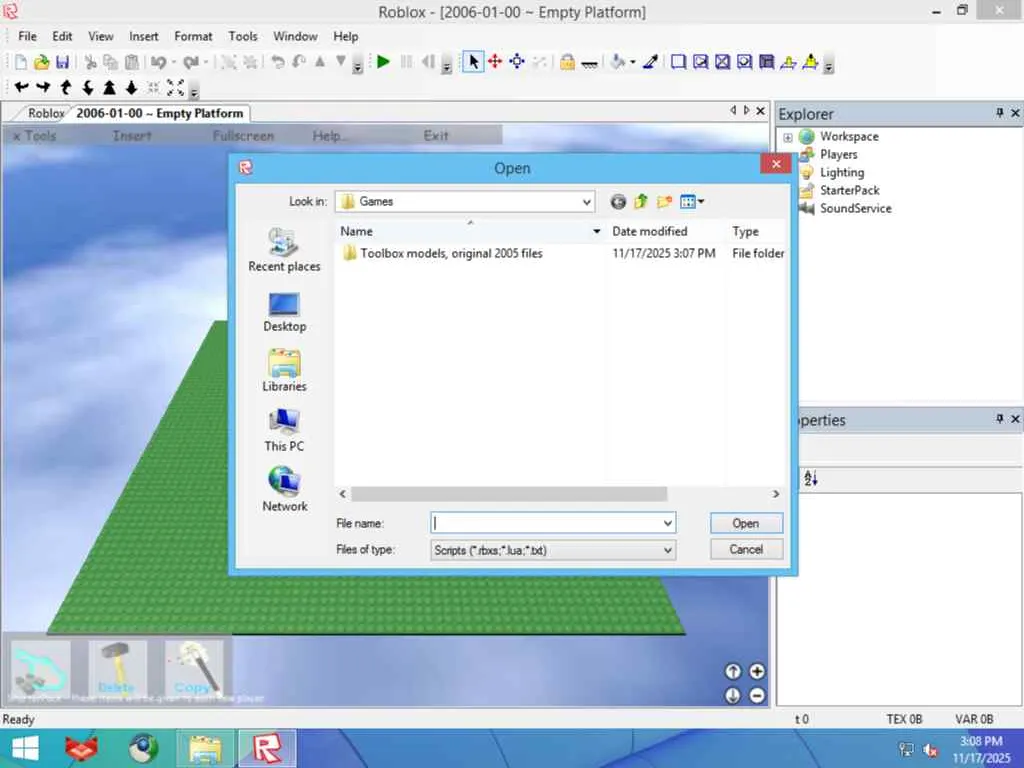The width and height of the screenshot is (1024, 768).
Task: Pin the Explorer panel
Action: click(x=999, y=114)
